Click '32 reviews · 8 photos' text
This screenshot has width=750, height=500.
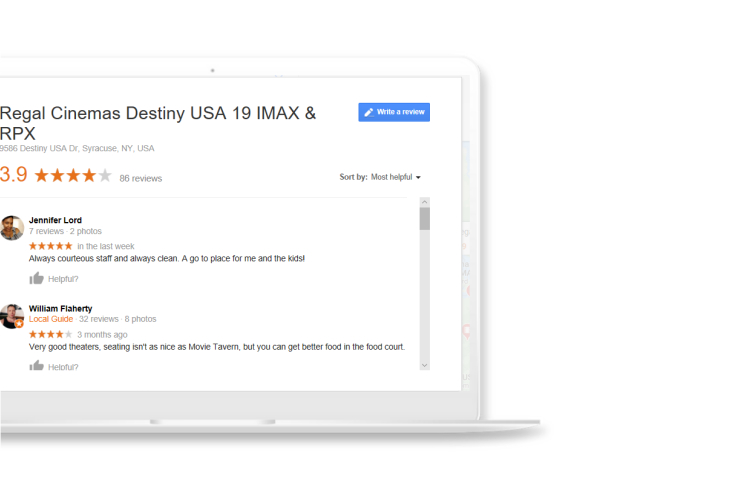pyautogui.click(x=118, y=319)
